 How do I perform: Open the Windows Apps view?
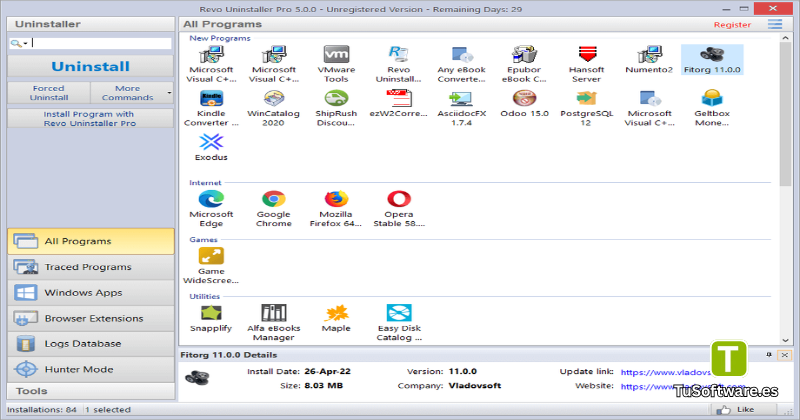(x=91, y=292)
